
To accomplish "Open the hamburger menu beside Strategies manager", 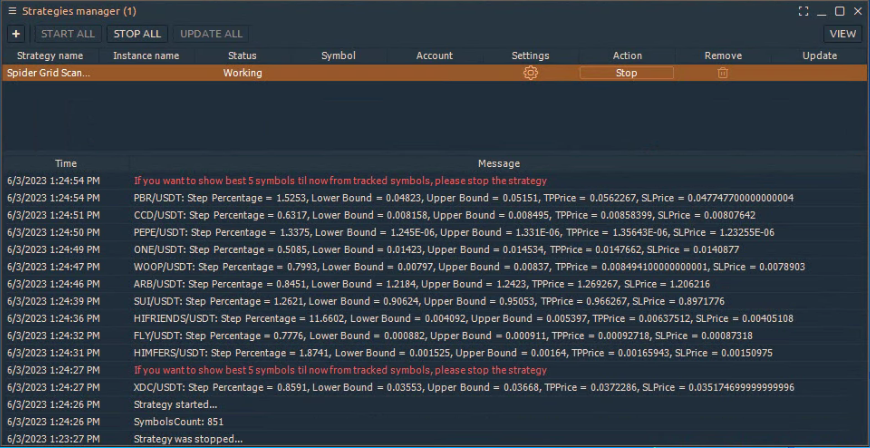I will (x=11, y=11).
